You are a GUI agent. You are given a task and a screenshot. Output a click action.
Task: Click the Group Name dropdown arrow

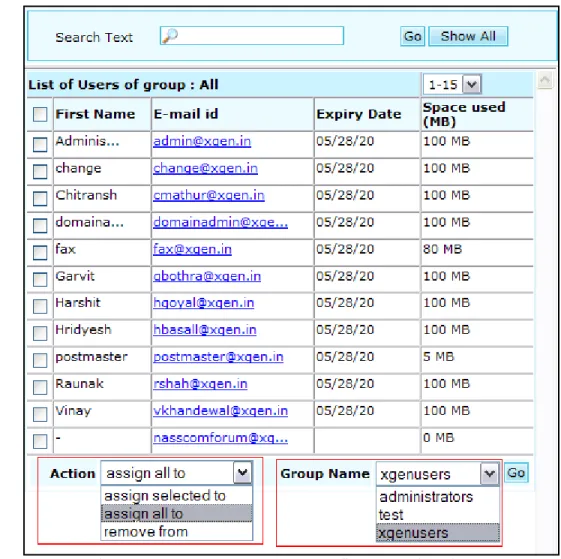[x=489, y=474]
